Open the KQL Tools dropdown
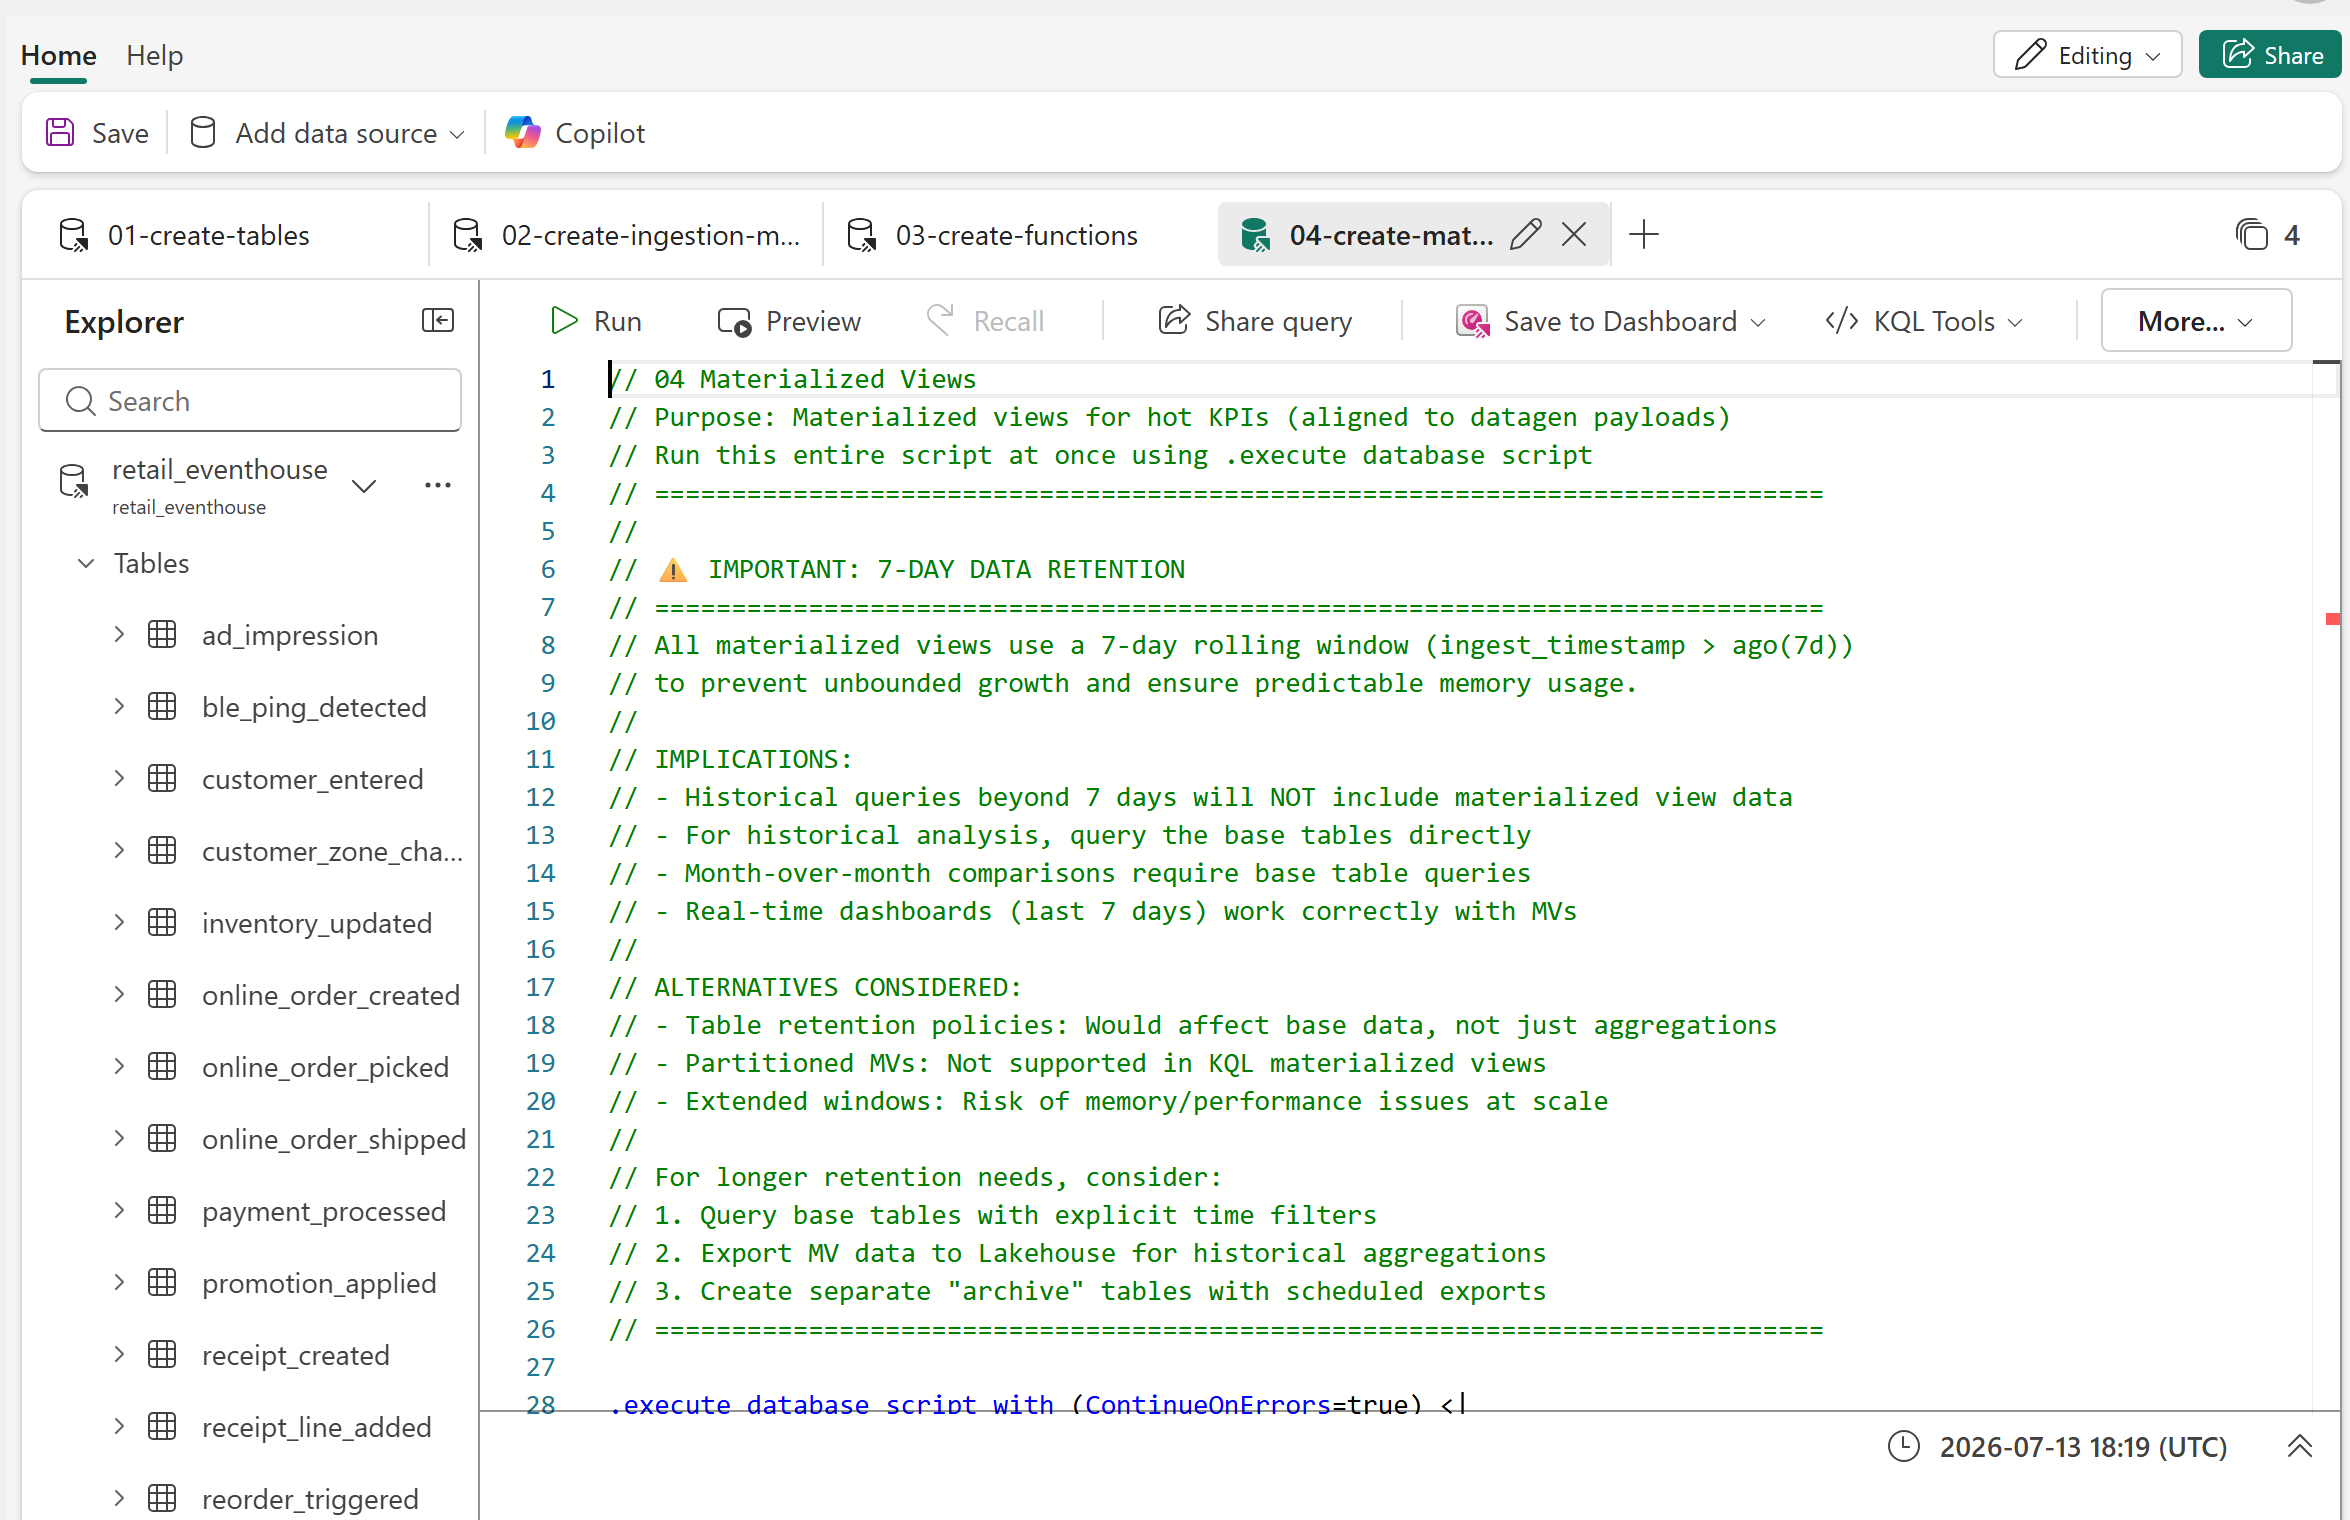The height and width of the screenshot is (1520, 2350). pyautogui.click(x=1924, y=321)
